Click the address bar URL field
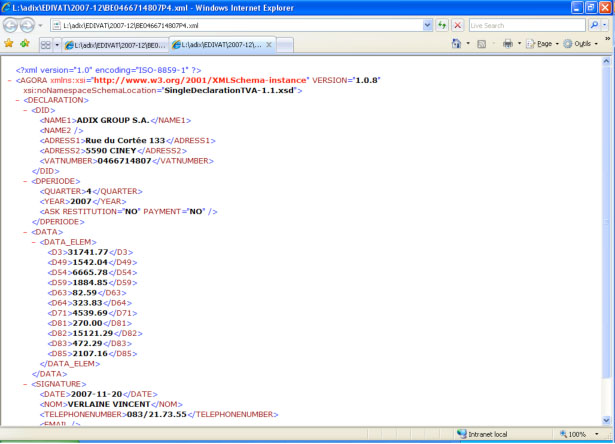The height and width of the screenshot is (444, 615). (237, 25)
